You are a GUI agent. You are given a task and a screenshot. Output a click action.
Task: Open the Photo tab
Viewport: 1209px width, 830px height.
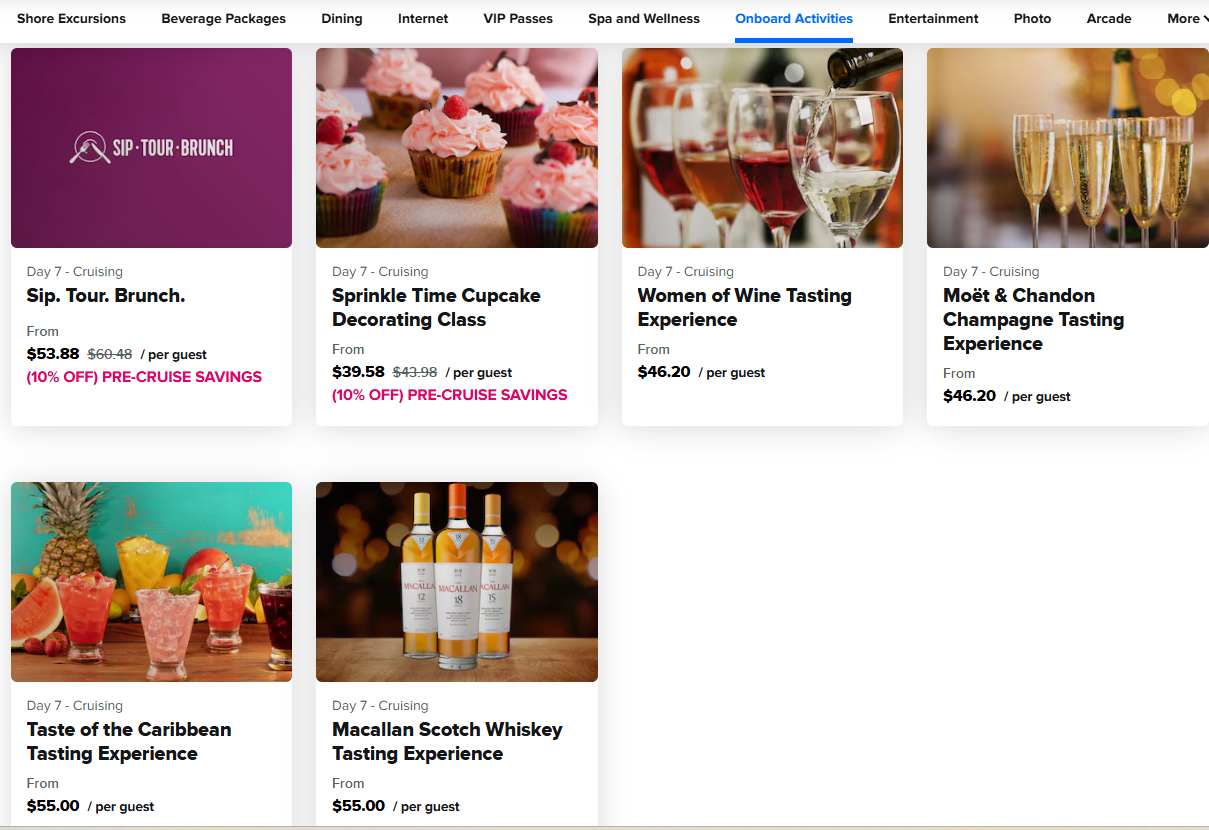coord(1032,19)
